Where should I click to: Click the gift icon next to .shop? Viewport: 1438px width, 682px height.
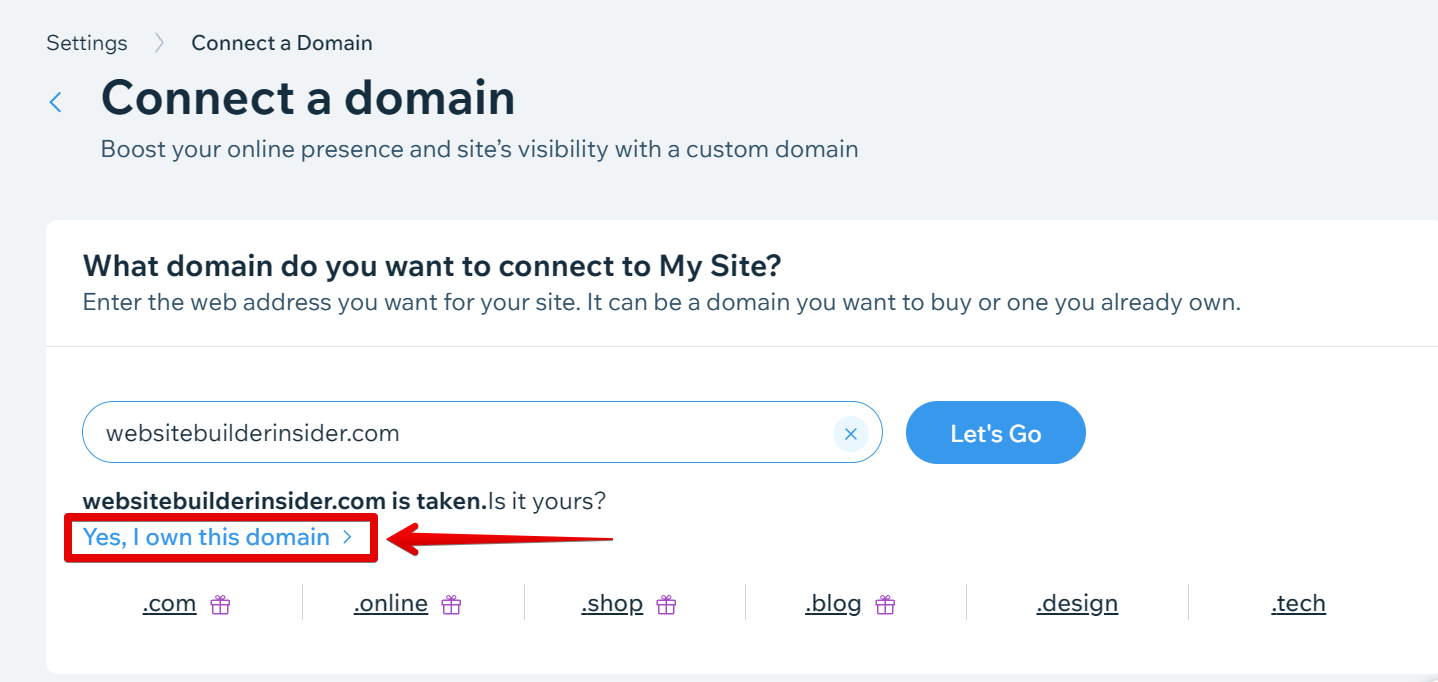pos(666,604)
